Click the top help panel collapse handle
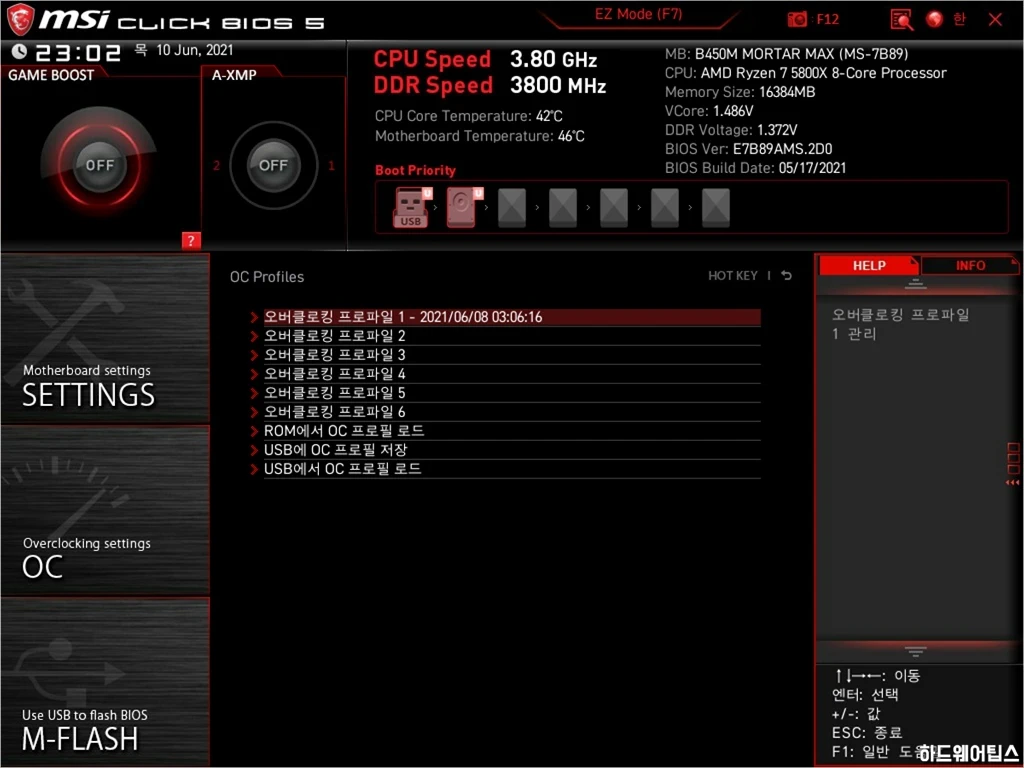 (x=915, y=284)
